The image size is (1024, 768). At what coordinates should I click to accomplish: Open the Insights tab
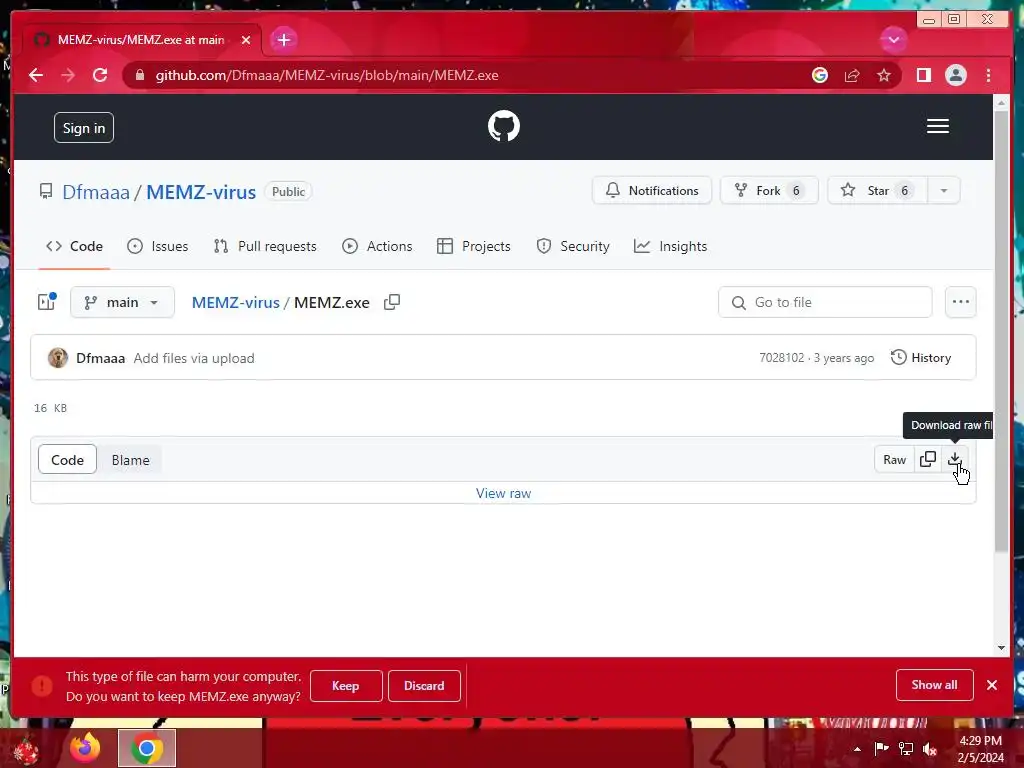[x=671, y=246]
